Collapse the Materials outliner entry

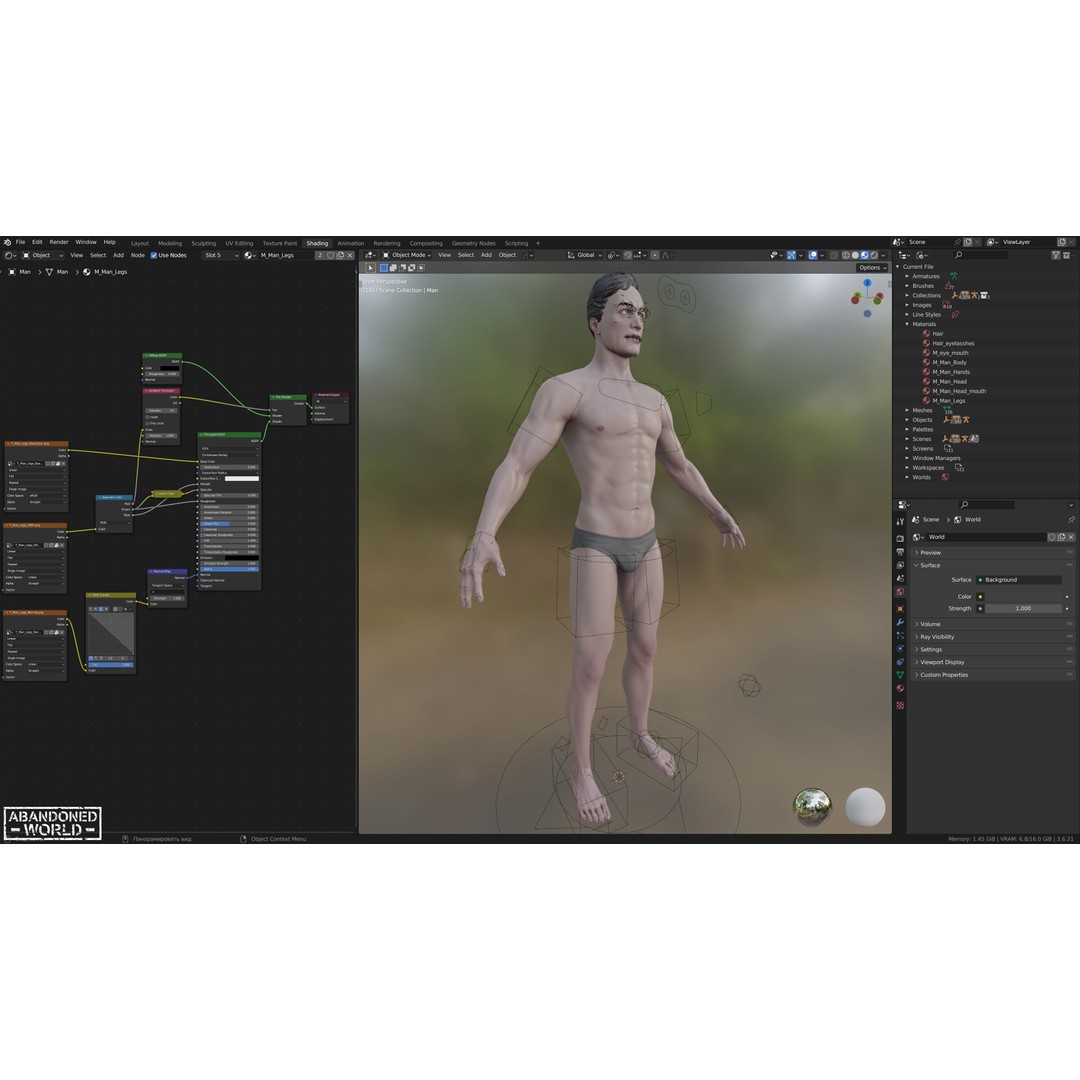(x=907, y=324)
